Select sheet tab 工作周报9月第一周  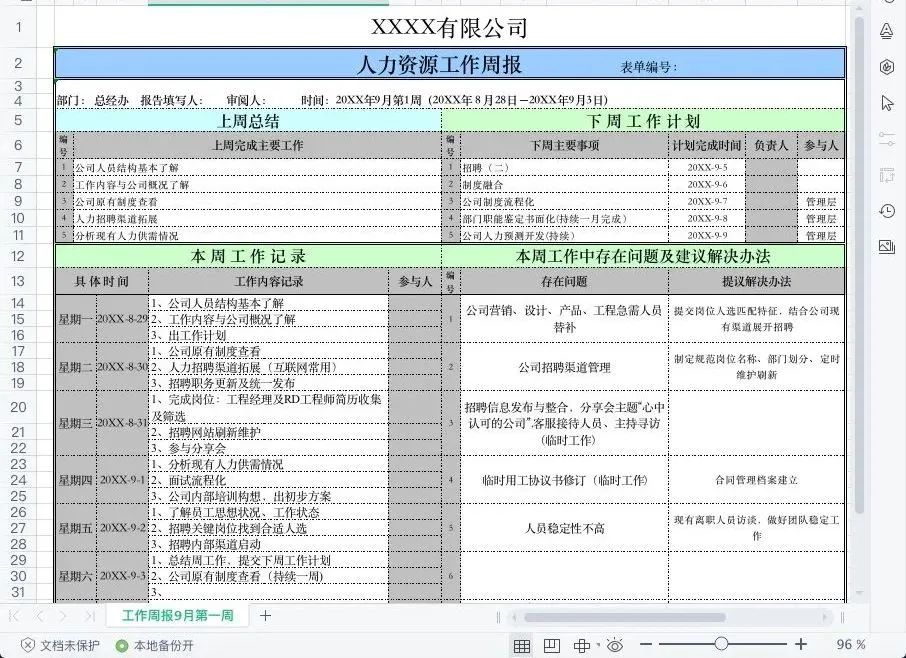[177, 616]
